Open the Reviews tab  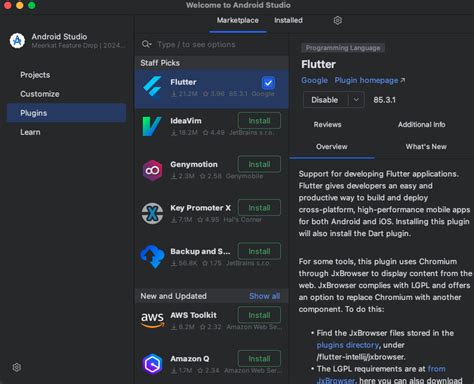coord(327,125)
